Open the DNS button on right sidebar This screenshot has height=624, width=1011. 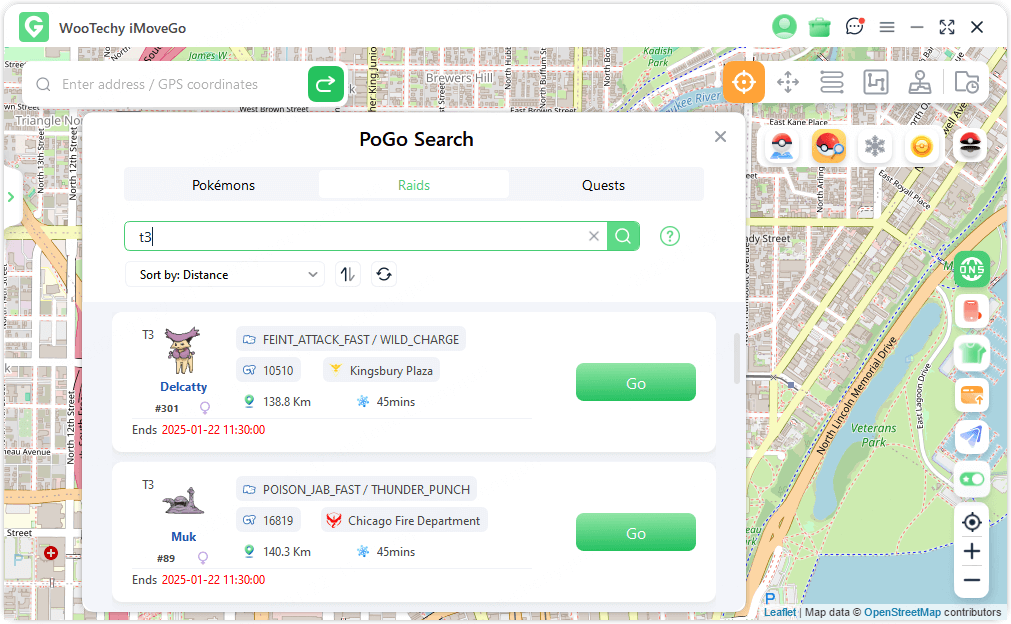[x=971, y=268]
